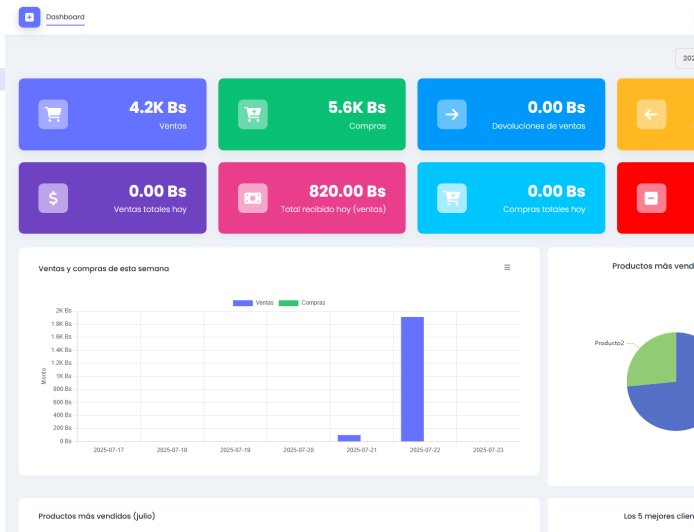Viewport: 694px width, 532px height.
Task: Click the 4.2K Bs sales value
Action: pos(158,107)
